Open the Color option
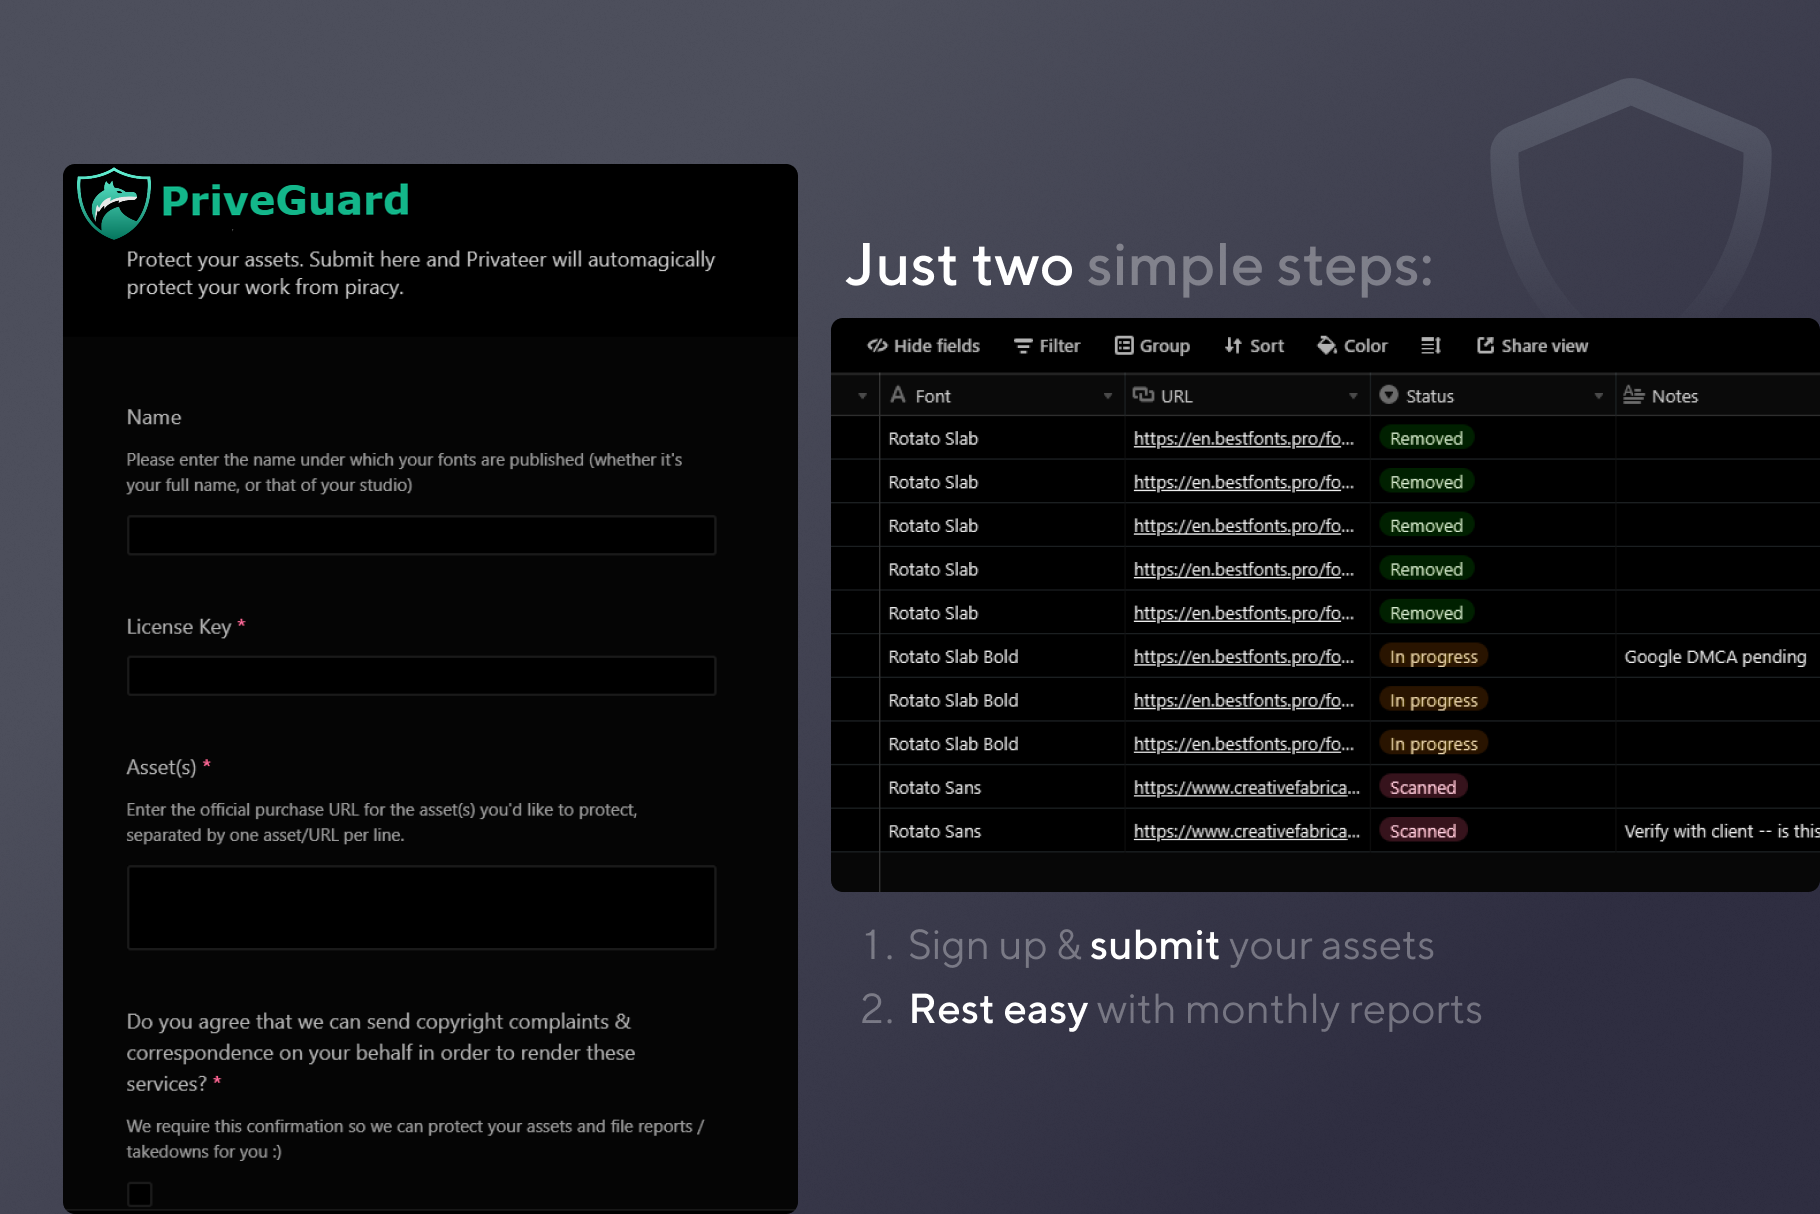The width and height of the screenshot is (1820, 1214). coord(1352,346)
